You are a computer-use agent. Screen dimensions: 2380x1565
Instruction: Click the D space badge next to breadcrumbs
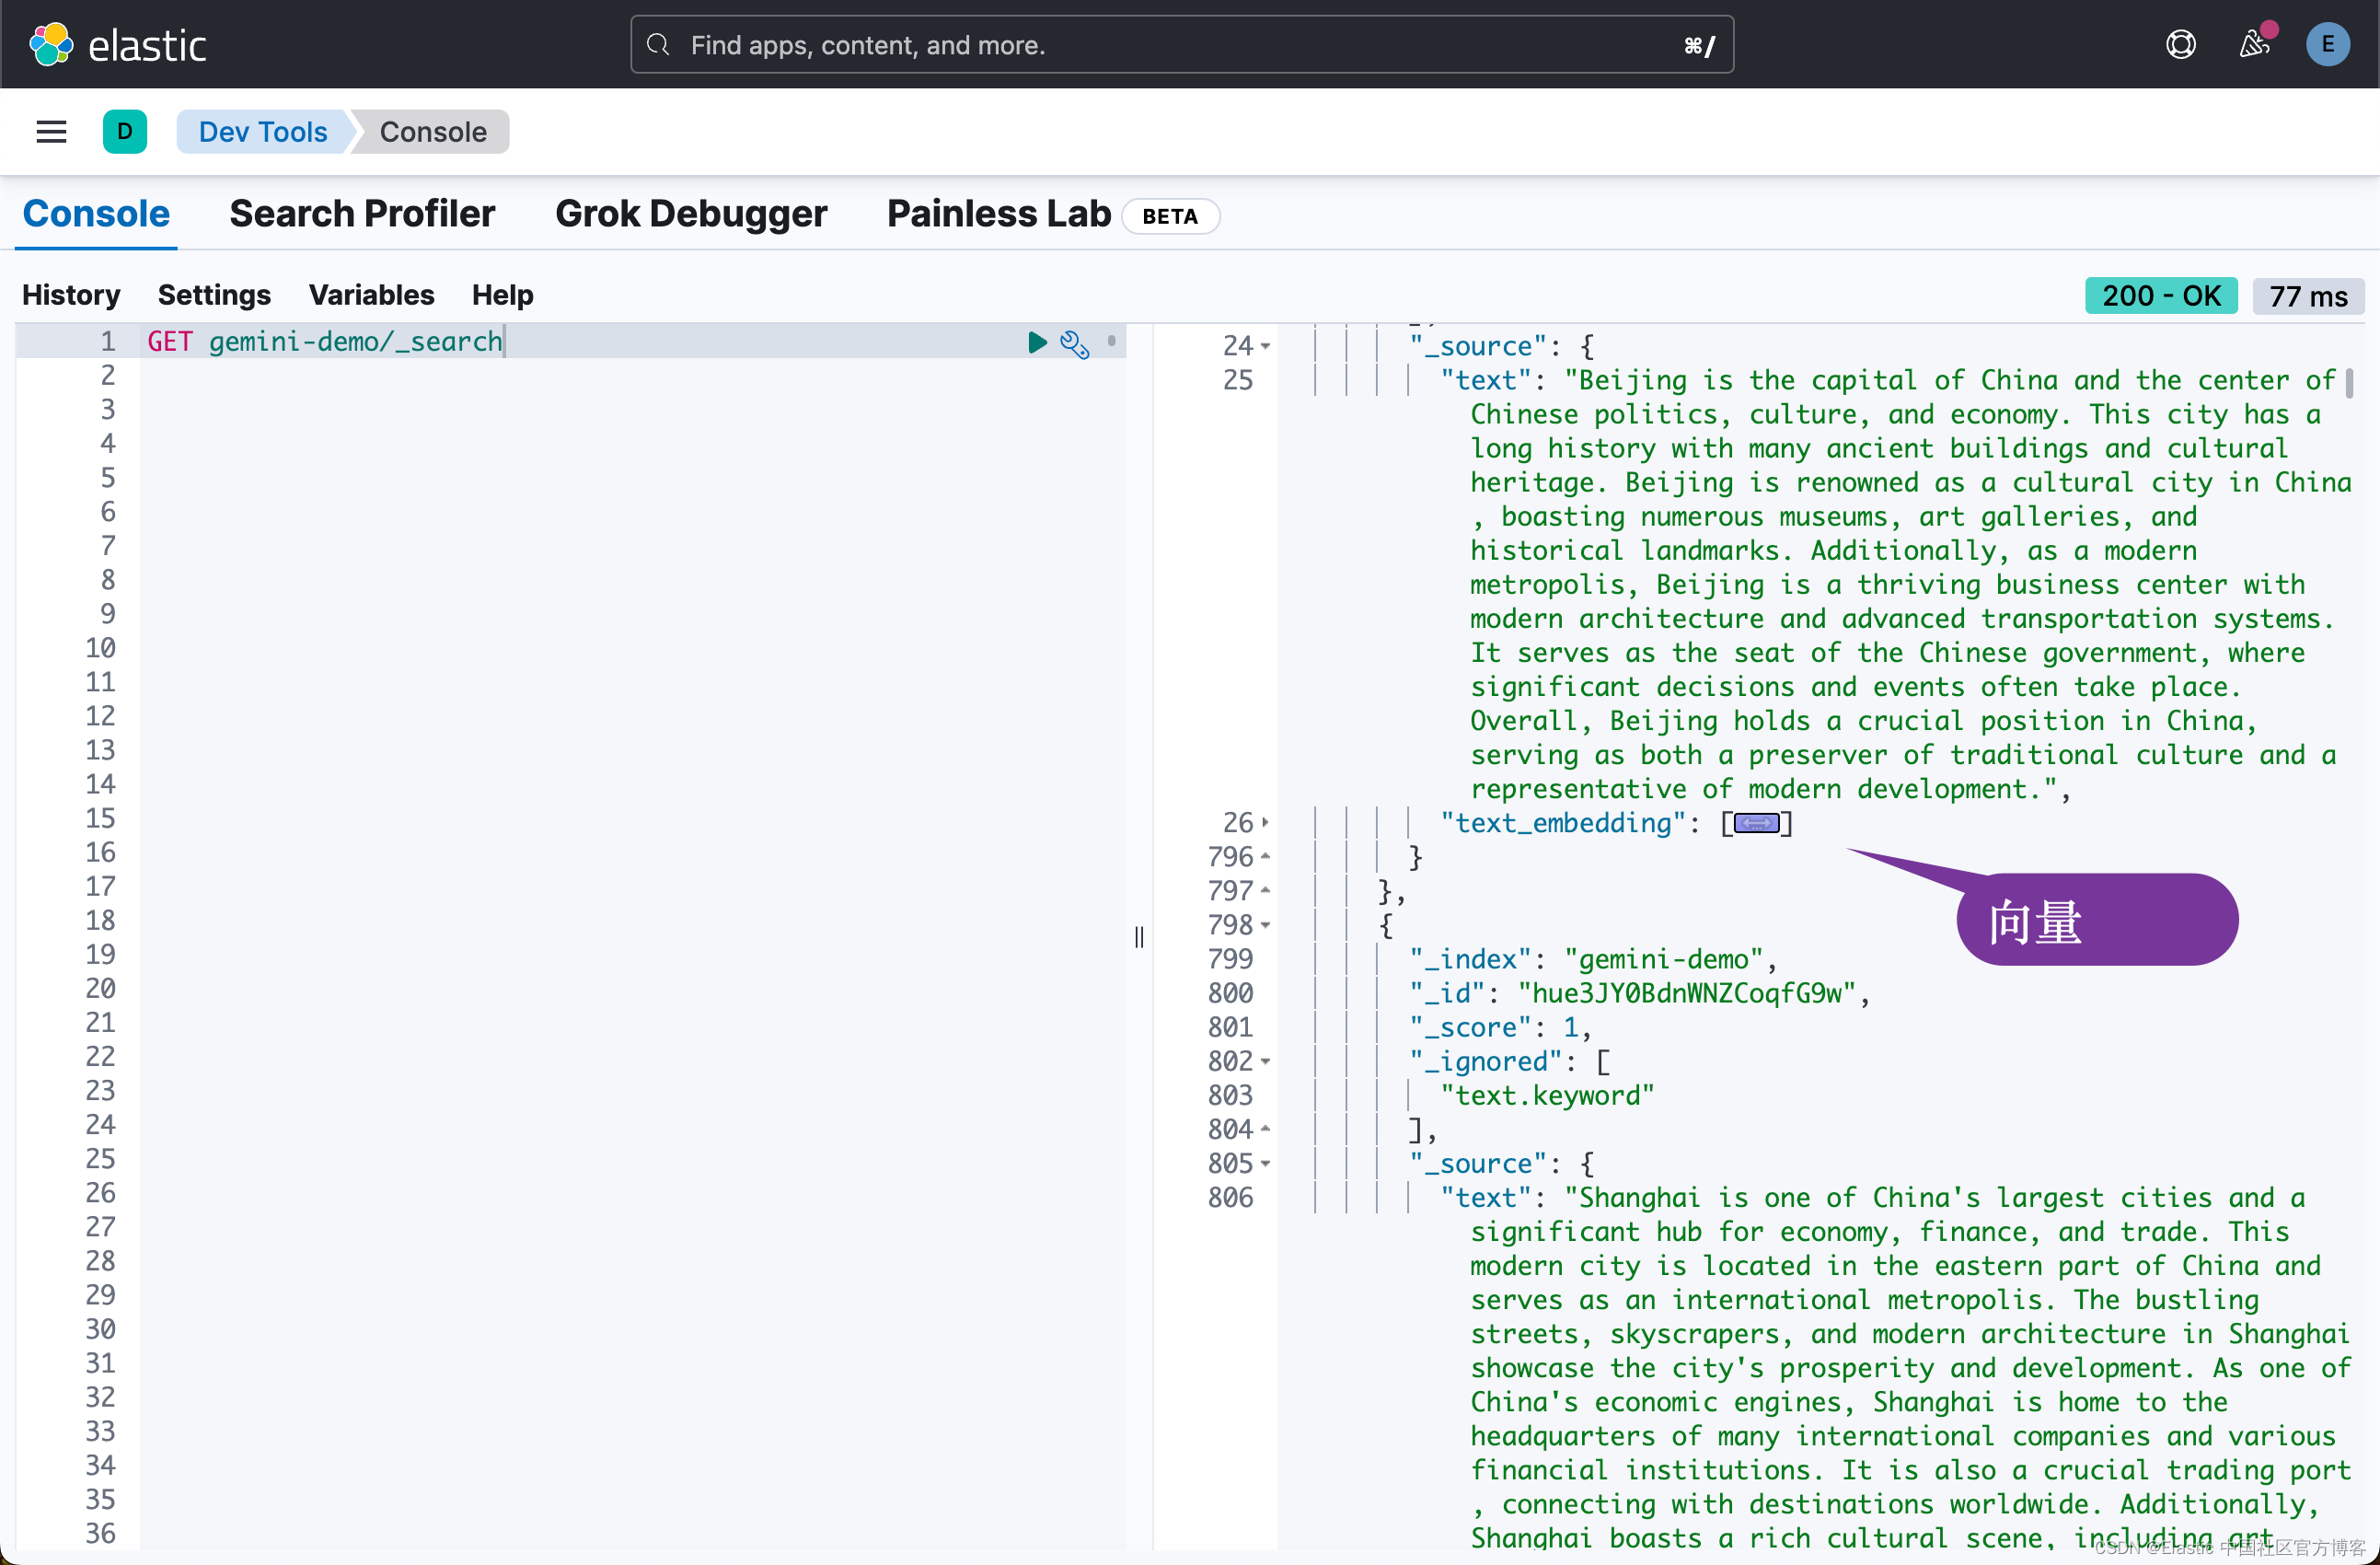[125, 131]
